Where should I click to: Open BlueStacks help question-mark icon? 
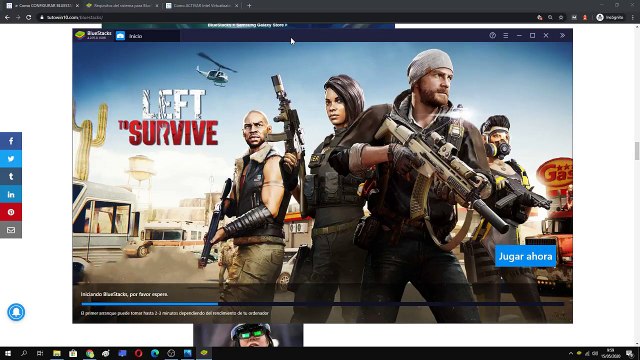click(493, 36)
